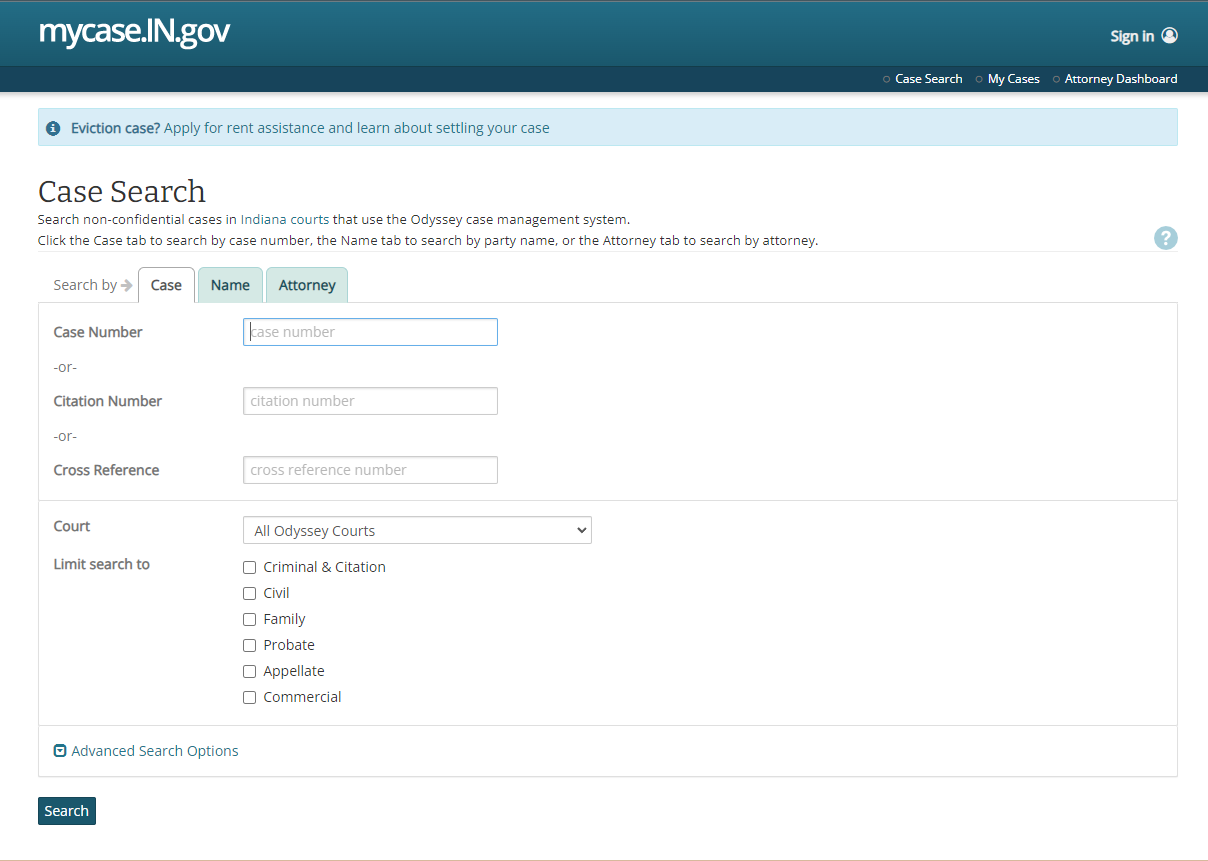This screenshot has height=861, width=1208.
Task: Open the help question mark icon
Action: pos(1165,238)
